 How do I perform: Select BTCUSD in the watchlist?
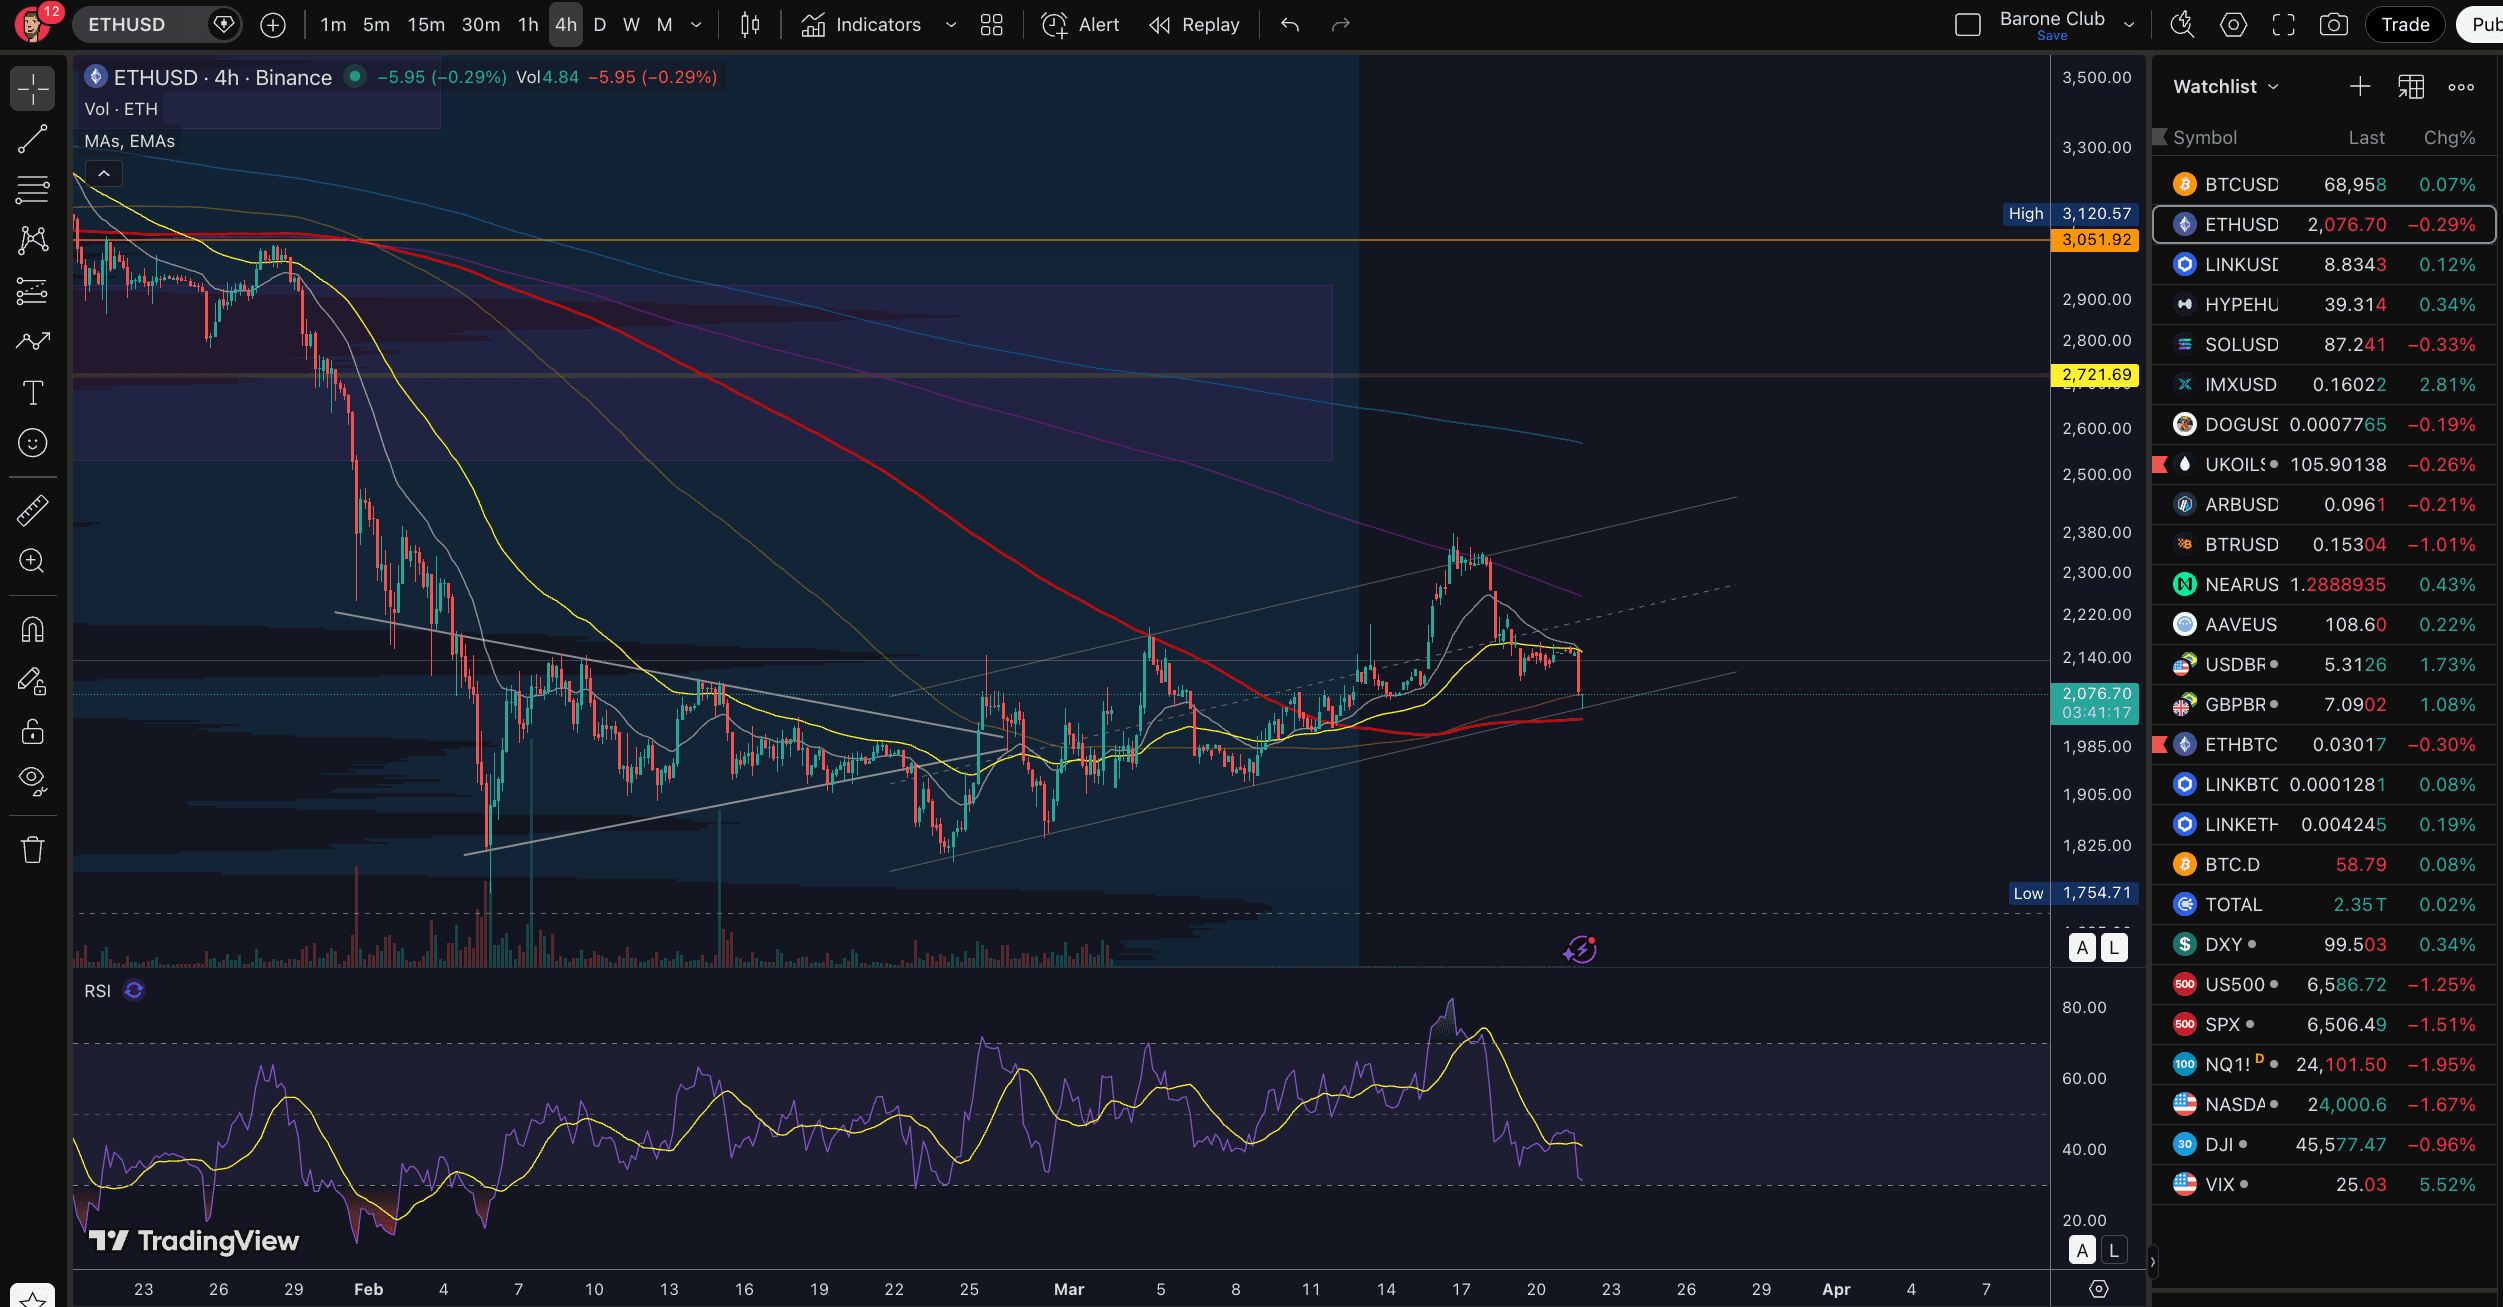coord(2241,185)
